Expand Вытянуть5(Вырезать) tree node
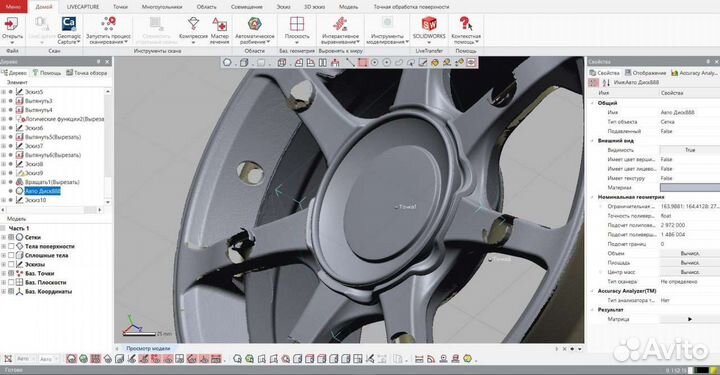 pos(4,137)
